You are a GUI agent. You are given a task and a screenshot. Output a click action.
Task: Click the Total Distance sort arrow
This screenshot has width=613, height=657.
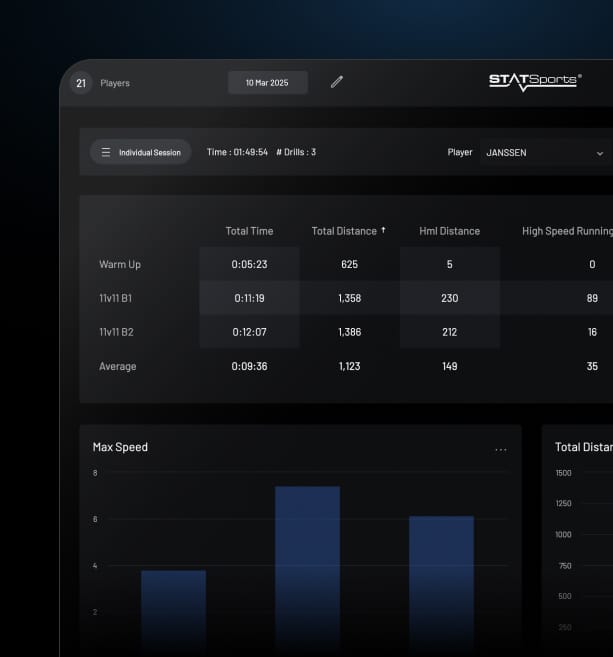tap(383, 230)
